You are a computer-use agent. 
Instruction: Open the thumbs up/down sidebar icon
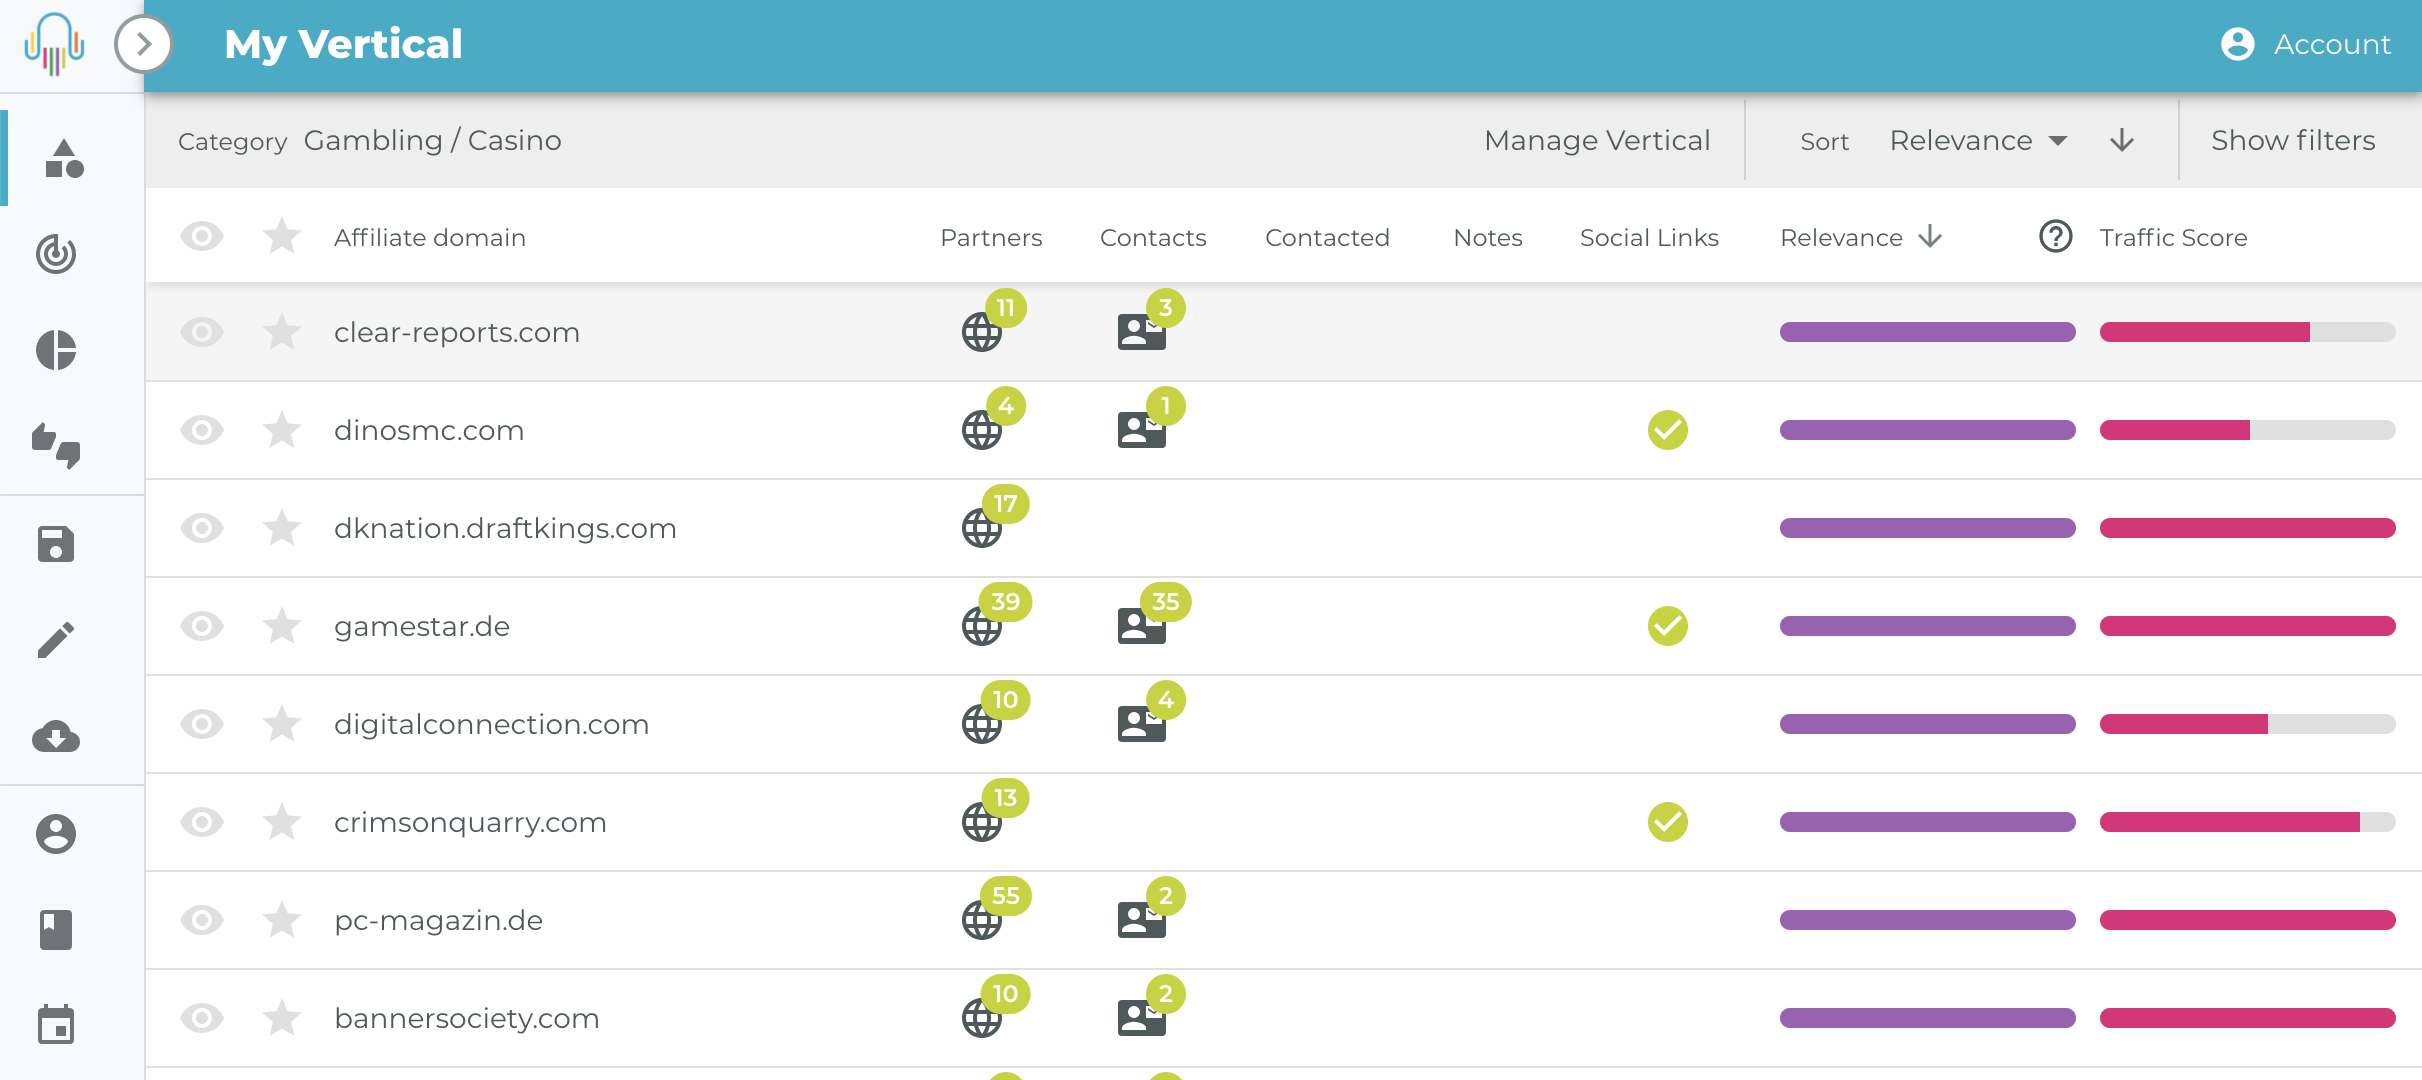click(56, 446)
